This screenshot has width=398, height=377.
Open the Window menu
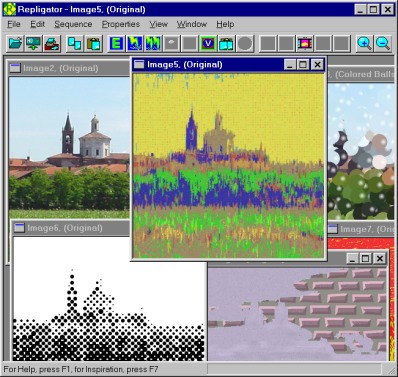pyautogui.click(x=192, y=24)
